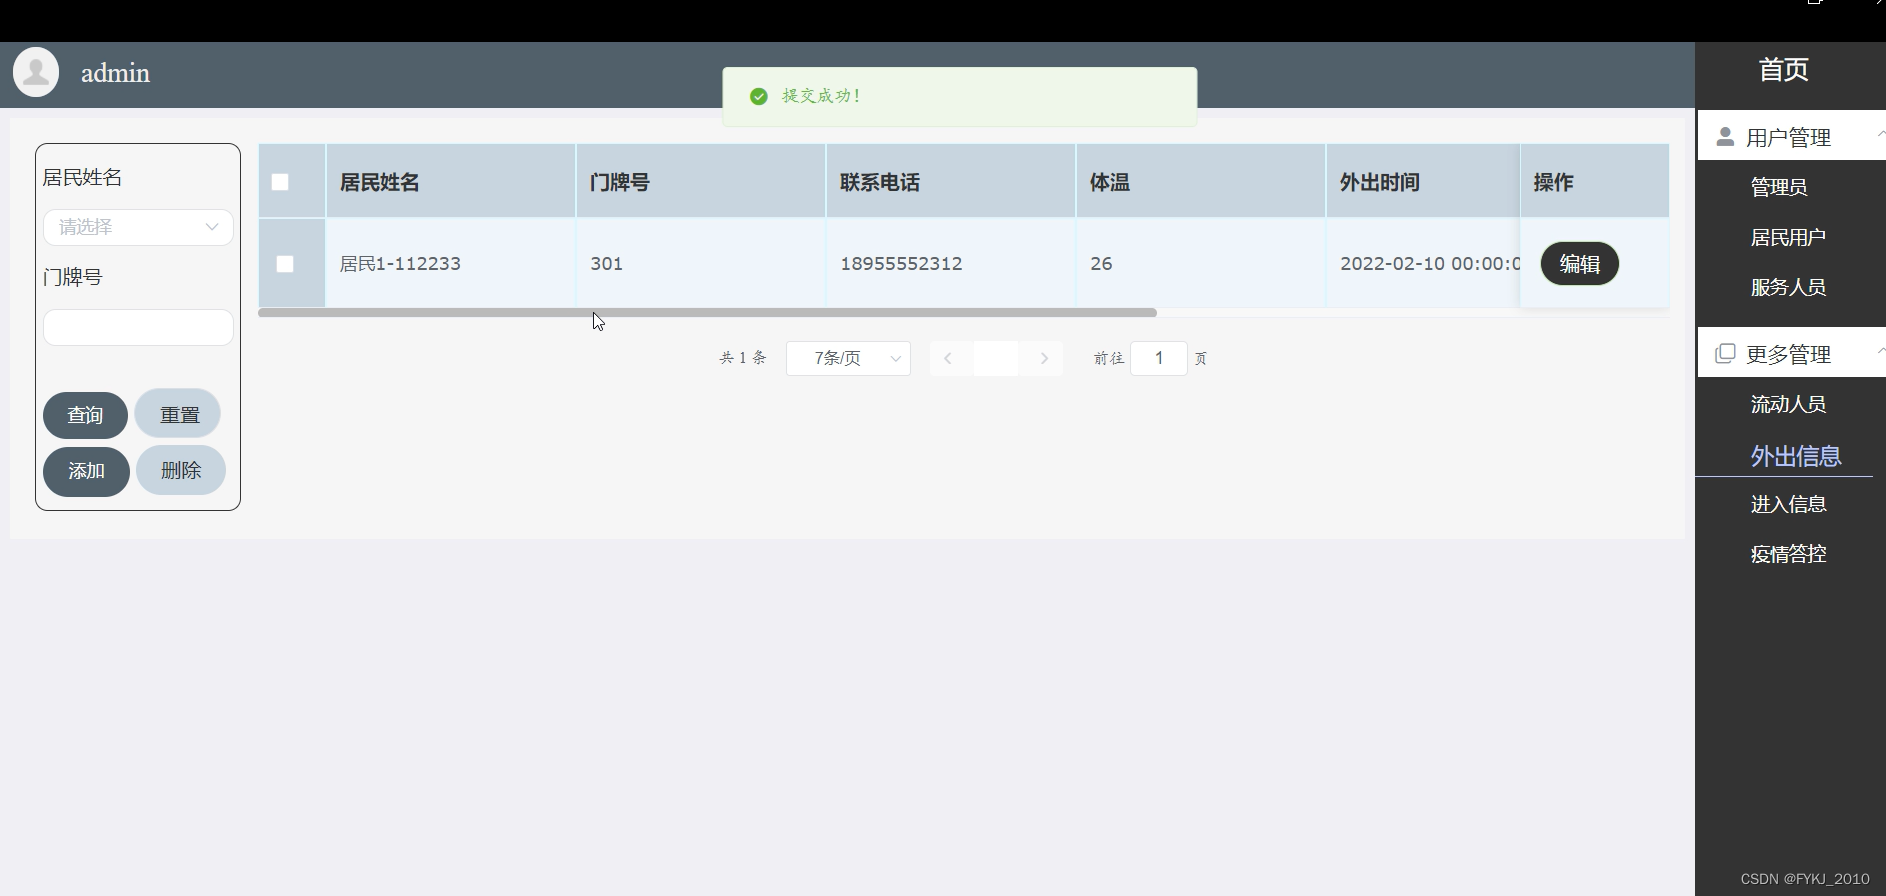Open the 首页 menu item
Viewport: 1886px width, 896px height.
pyautogui.click(x=1783, y=70)
